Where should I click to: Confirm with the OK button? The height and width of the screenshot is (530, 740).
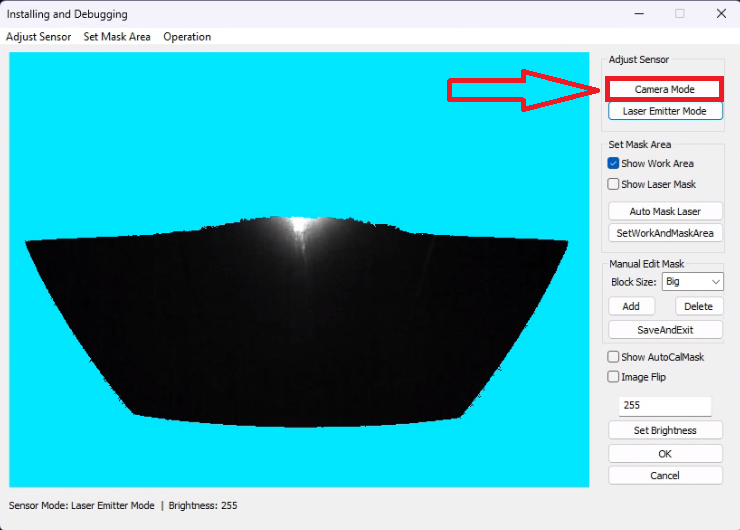(x=665, y=454)
